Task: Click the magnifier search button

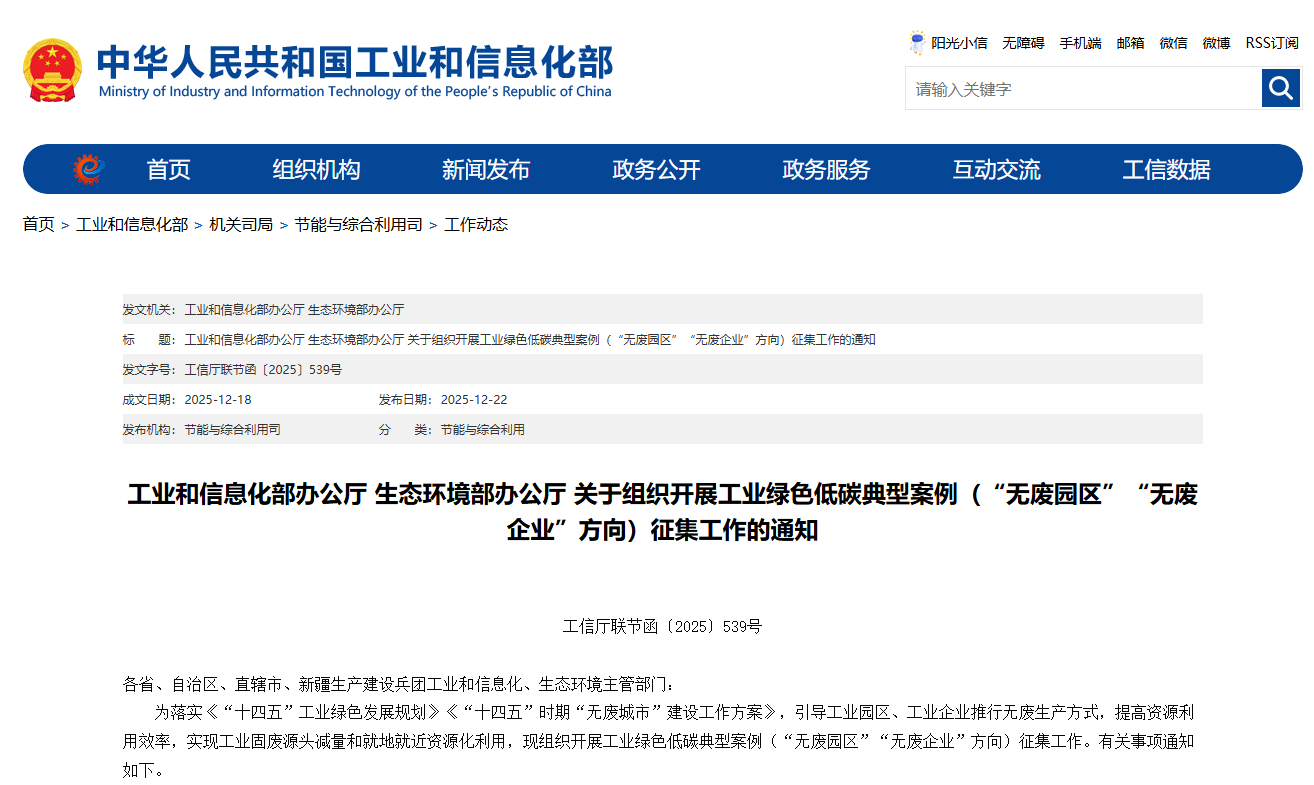Action: 1281,89
